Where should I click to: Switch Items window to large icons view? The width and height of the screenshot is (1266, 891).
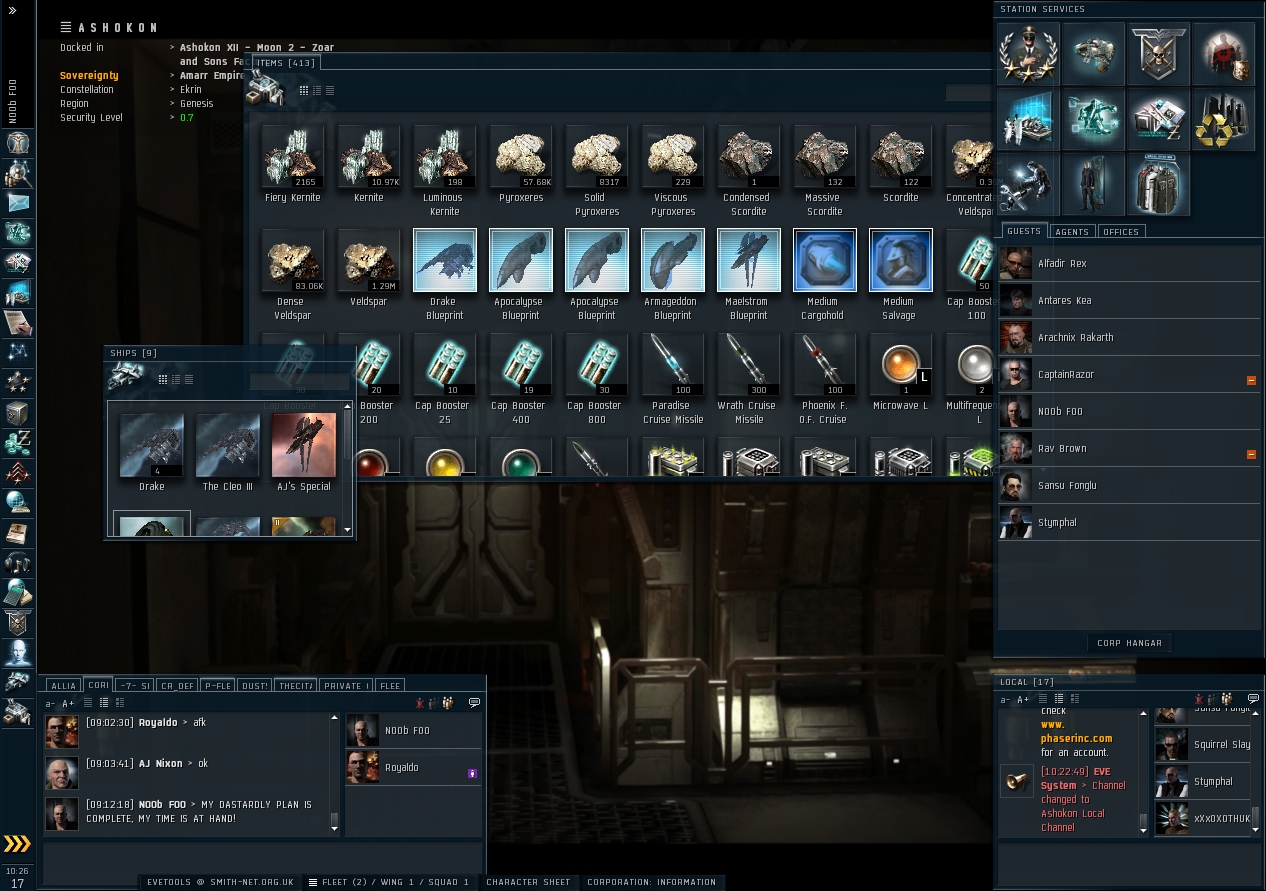coord(304,91)
